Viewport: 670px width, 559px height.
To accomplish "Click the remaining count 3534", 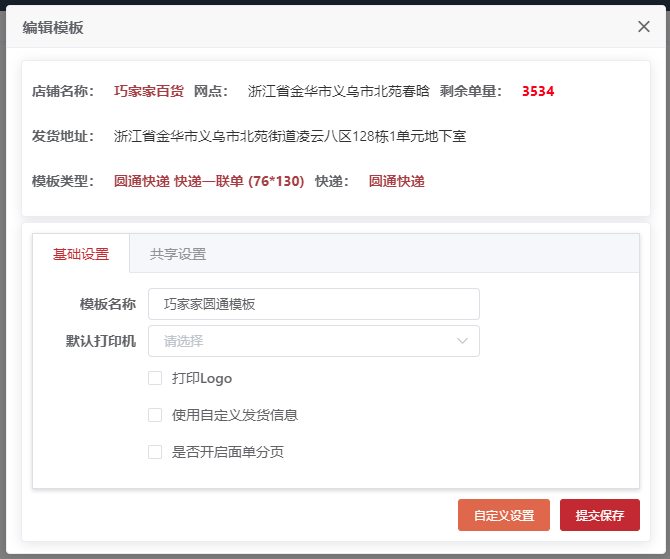I will (x=538, y=91).
